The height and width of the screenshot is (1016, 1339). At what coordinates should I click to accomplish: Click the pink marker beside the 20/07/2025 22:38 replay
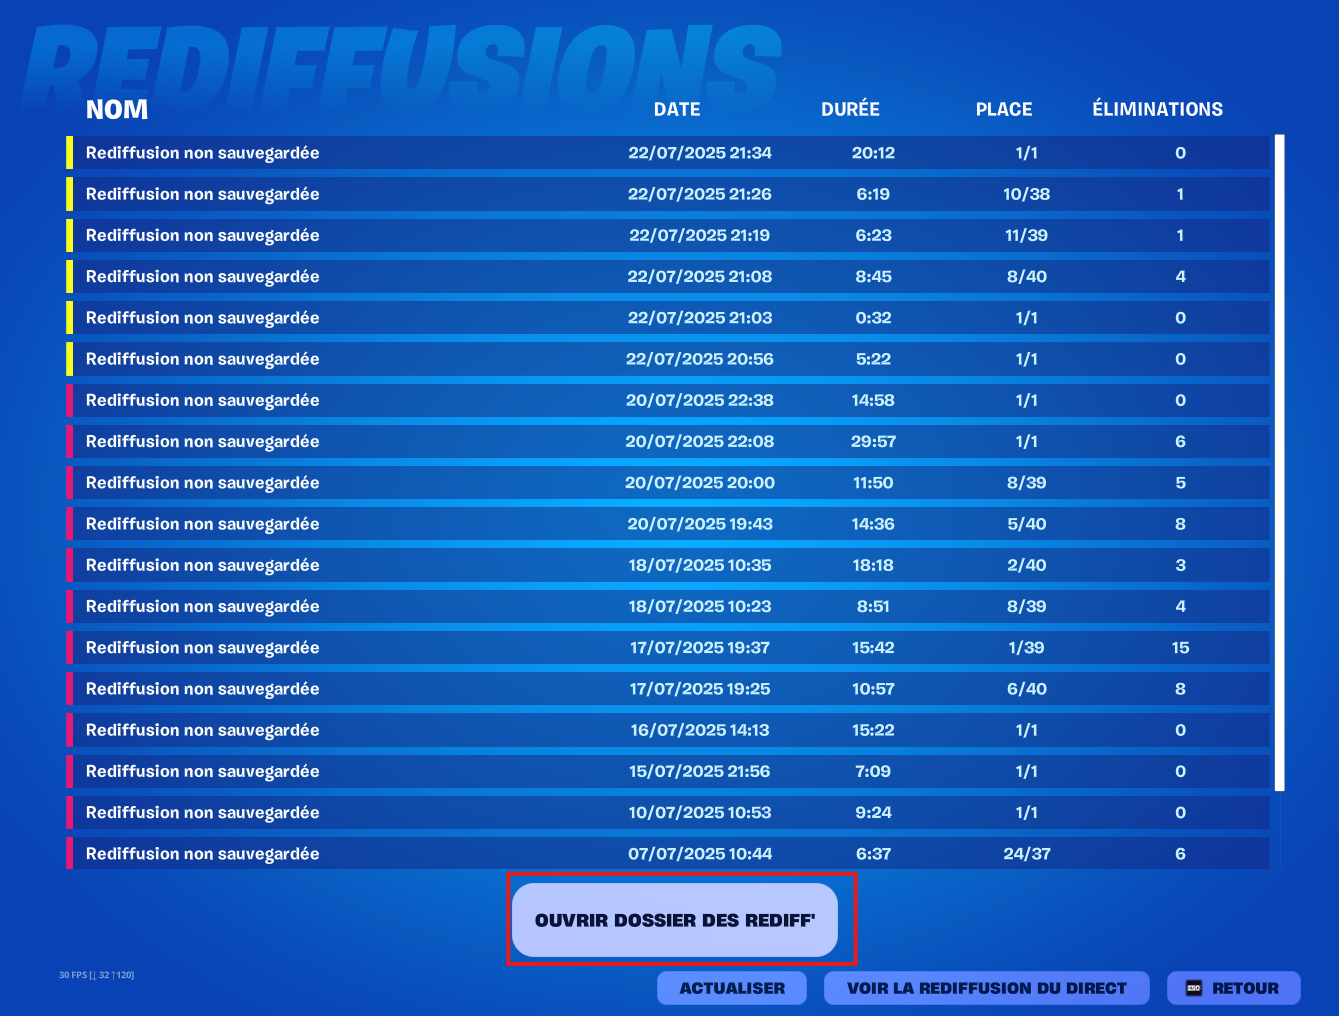click(69, 400)
